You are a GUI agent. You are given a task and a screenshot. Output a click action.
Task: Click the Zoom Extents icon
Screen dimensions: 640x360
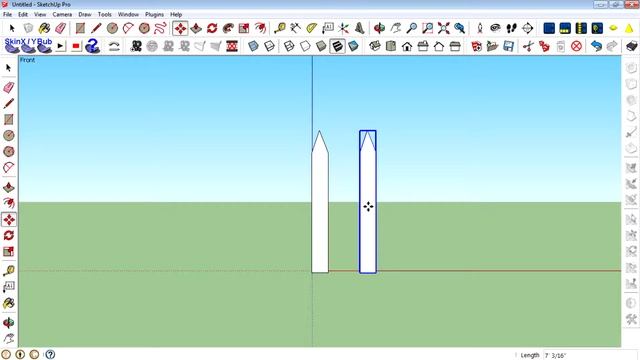point(444,28)
